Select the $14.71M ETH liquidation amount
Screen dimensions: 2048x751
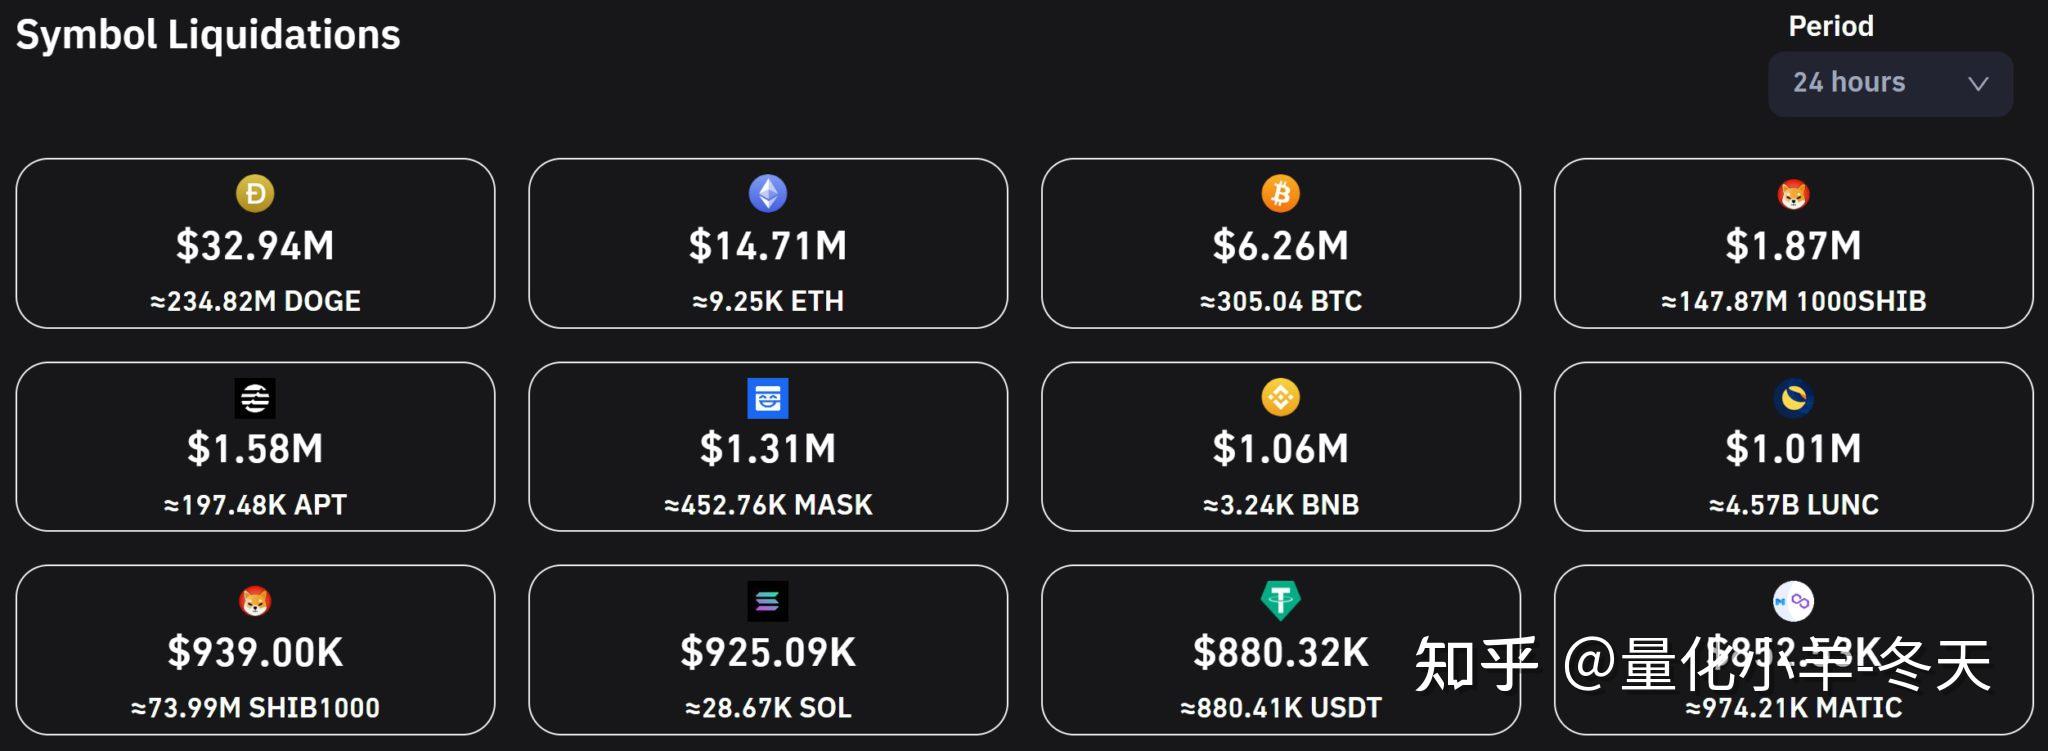pos(768,246)
